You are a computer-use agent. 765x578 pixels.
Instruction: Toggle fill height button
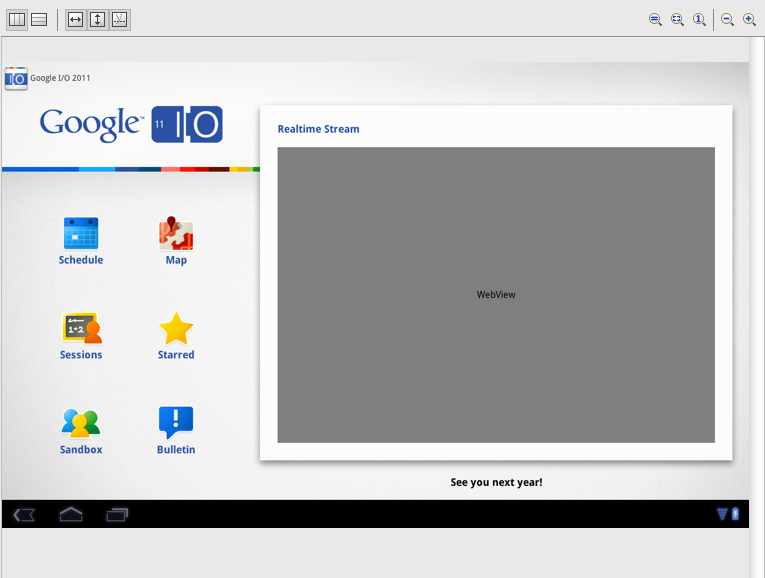tap(97, 19)
